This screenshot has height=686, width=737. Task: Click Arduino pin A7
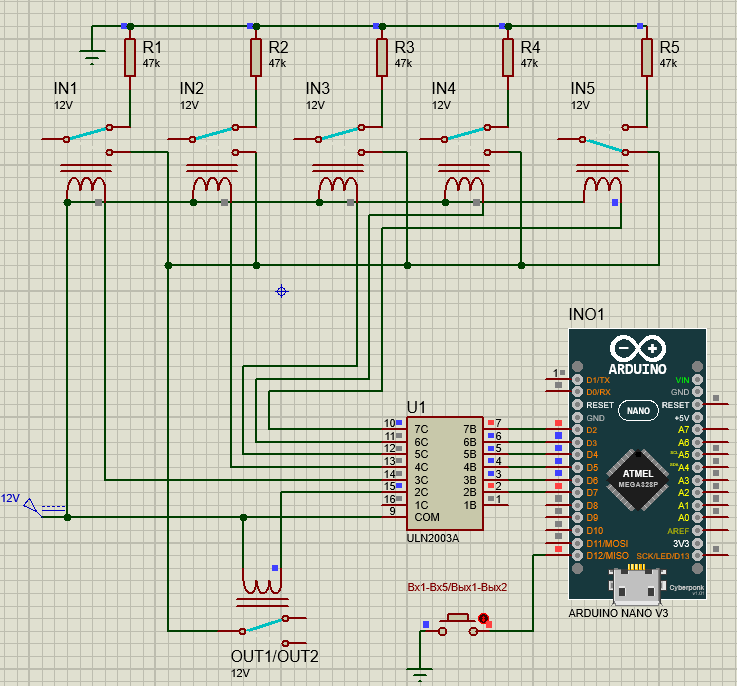[697, 430]
